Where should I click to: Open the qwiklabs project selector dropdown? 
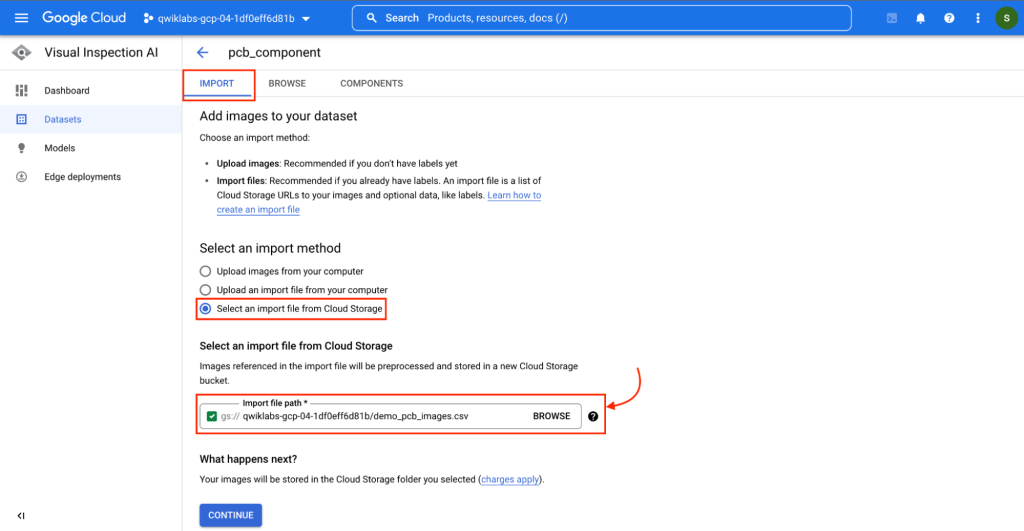click(227, 18)
